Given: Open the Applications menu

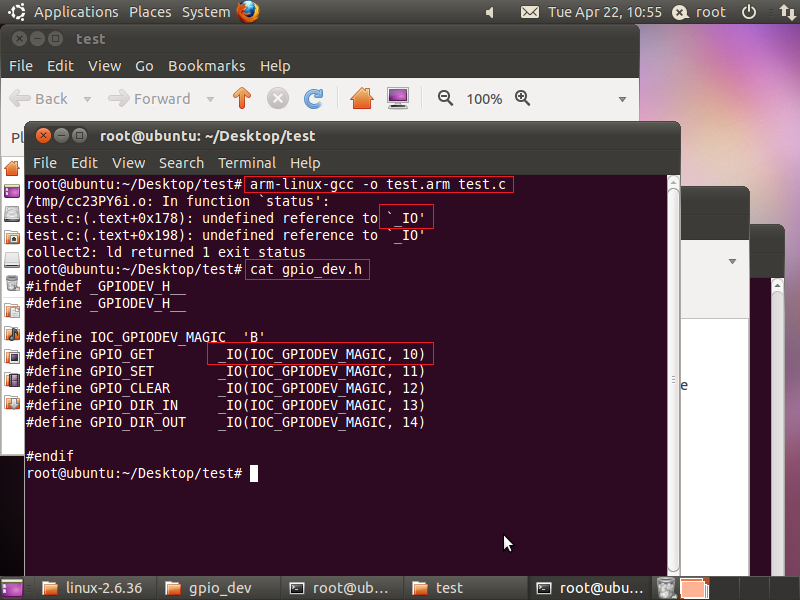Looking at the screenshot, I should tap(76, 12).
